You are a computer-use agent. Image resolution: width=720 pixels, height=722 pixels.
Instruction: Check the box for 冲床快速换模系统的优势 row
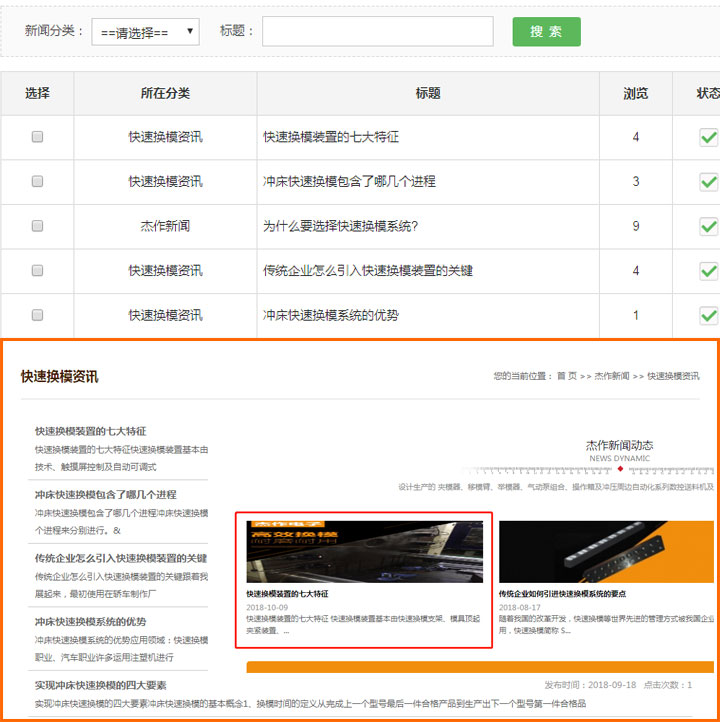tap(37, 315)
